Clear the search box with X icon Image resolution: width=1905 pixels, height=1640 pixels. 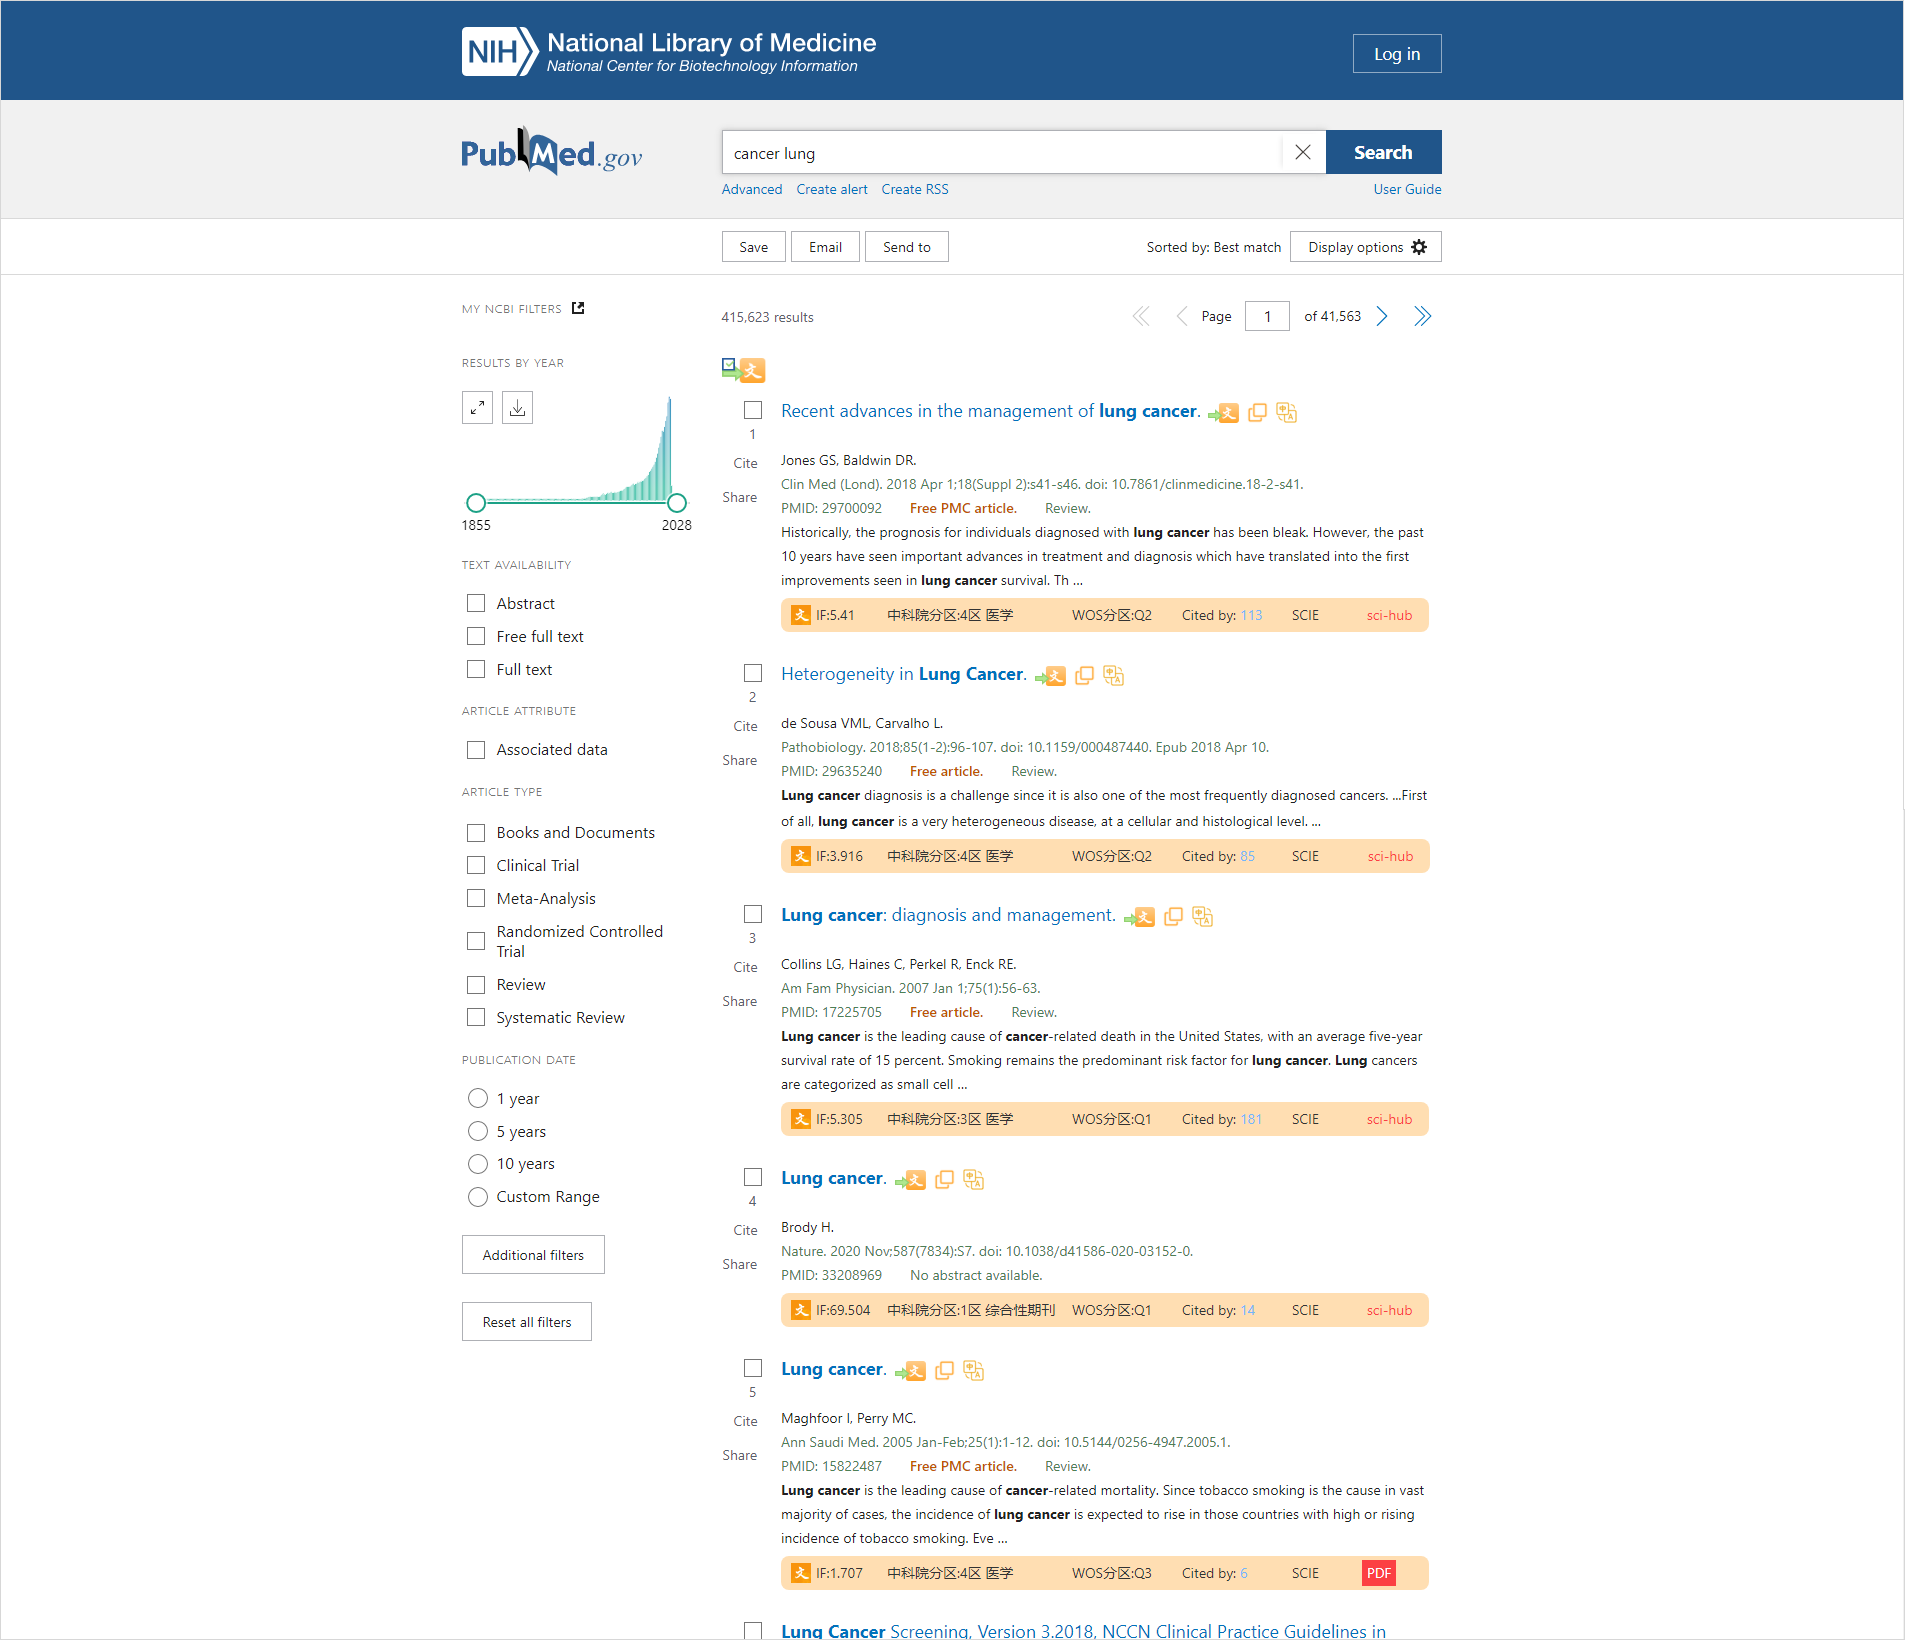[x=1302, y=153]
